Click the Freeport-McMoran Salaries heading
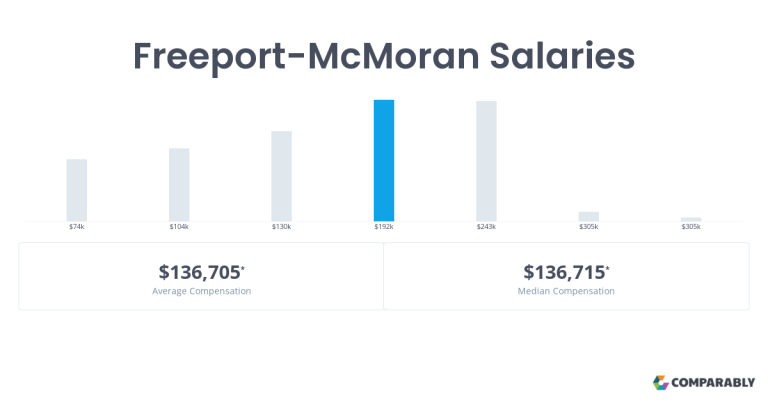Screen dimensions: 768x403 point(384,56)
